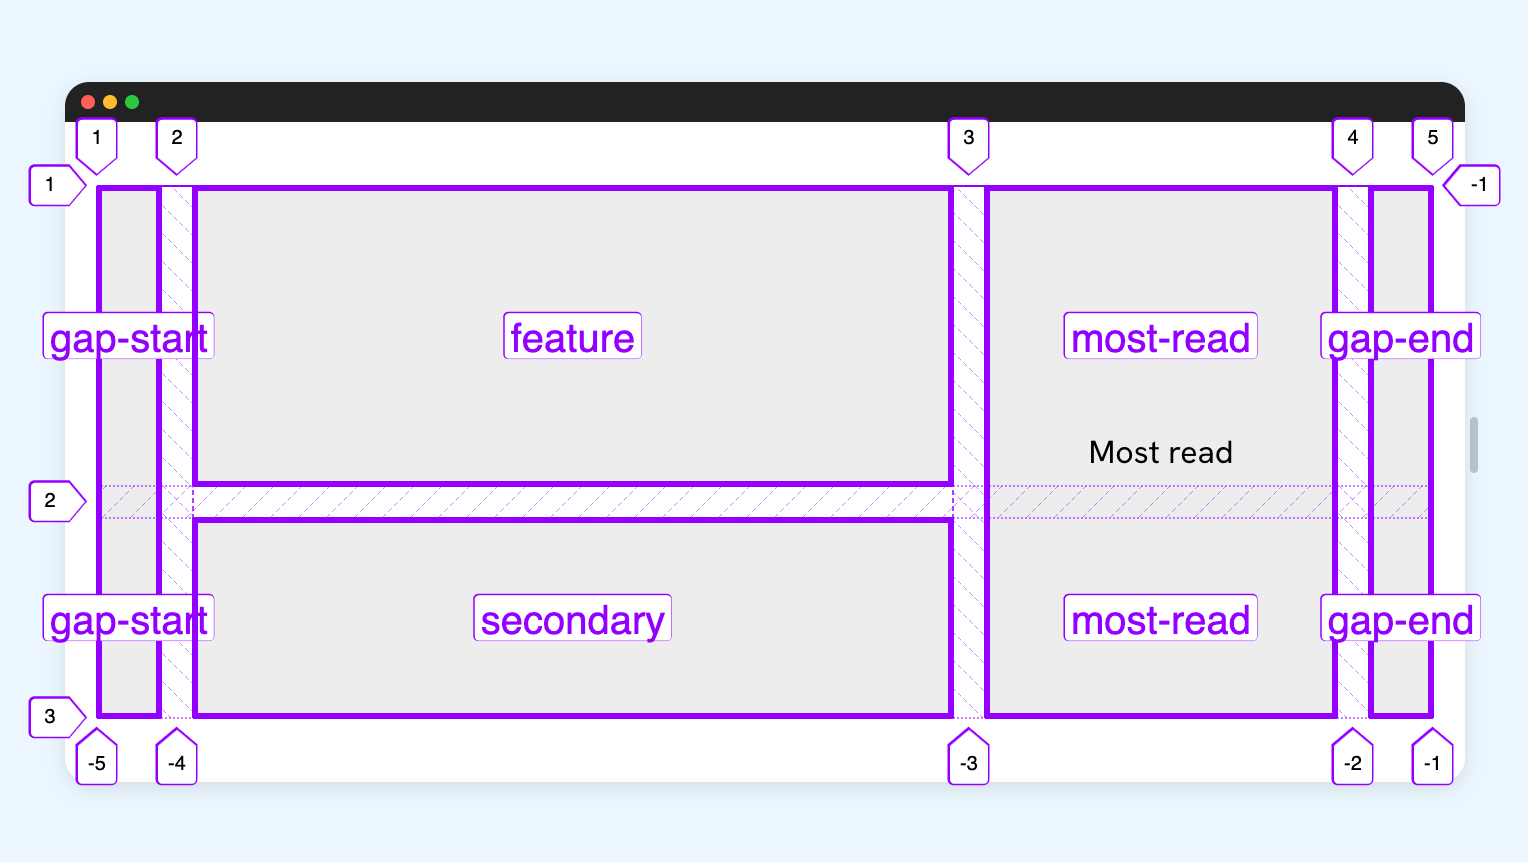
Task: Select the column line badge numbered 5
Action: coord(1432,139)
